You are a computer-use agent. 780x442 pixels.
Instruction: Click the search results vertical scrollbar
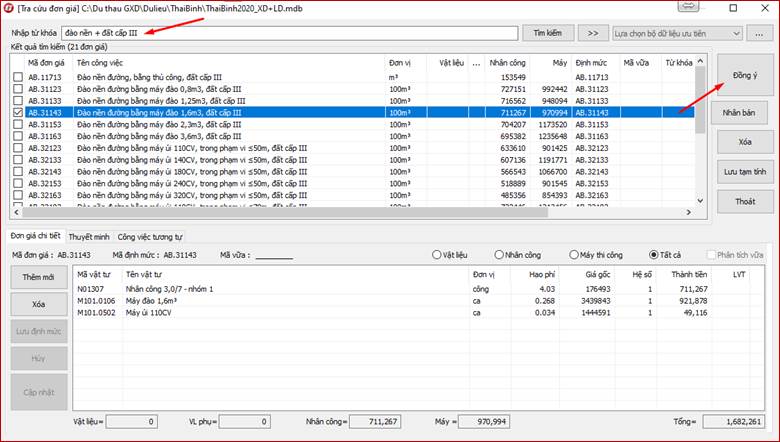click(700, 140)
